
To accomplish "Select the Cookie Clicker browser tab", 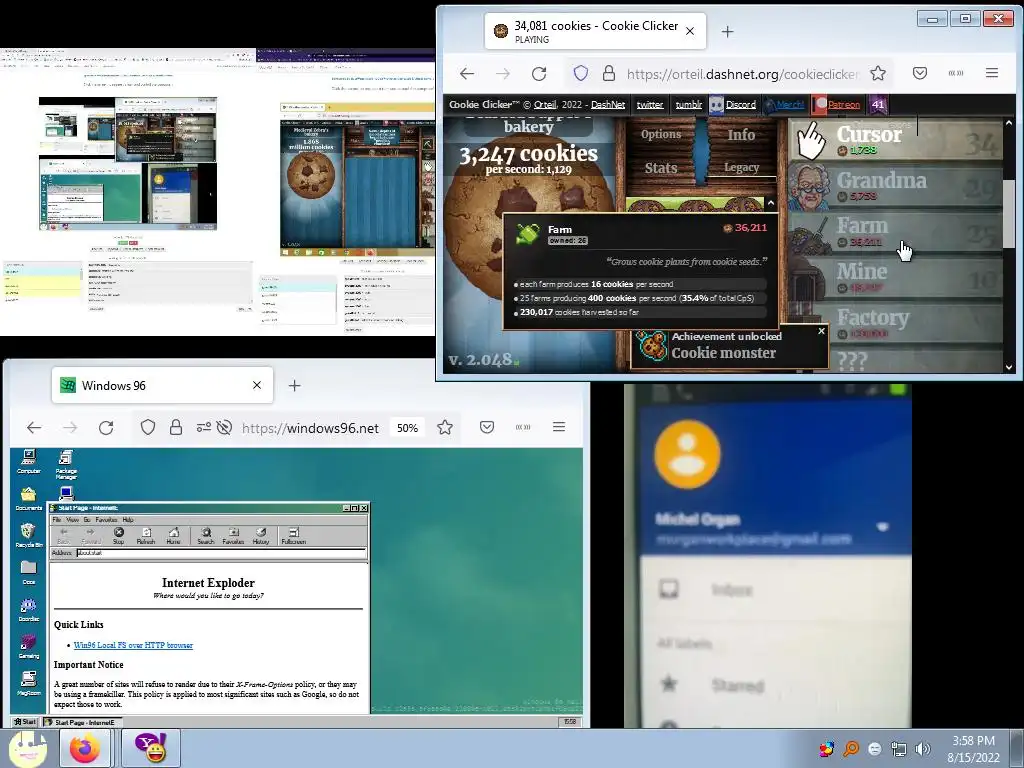I will point(595,31).
